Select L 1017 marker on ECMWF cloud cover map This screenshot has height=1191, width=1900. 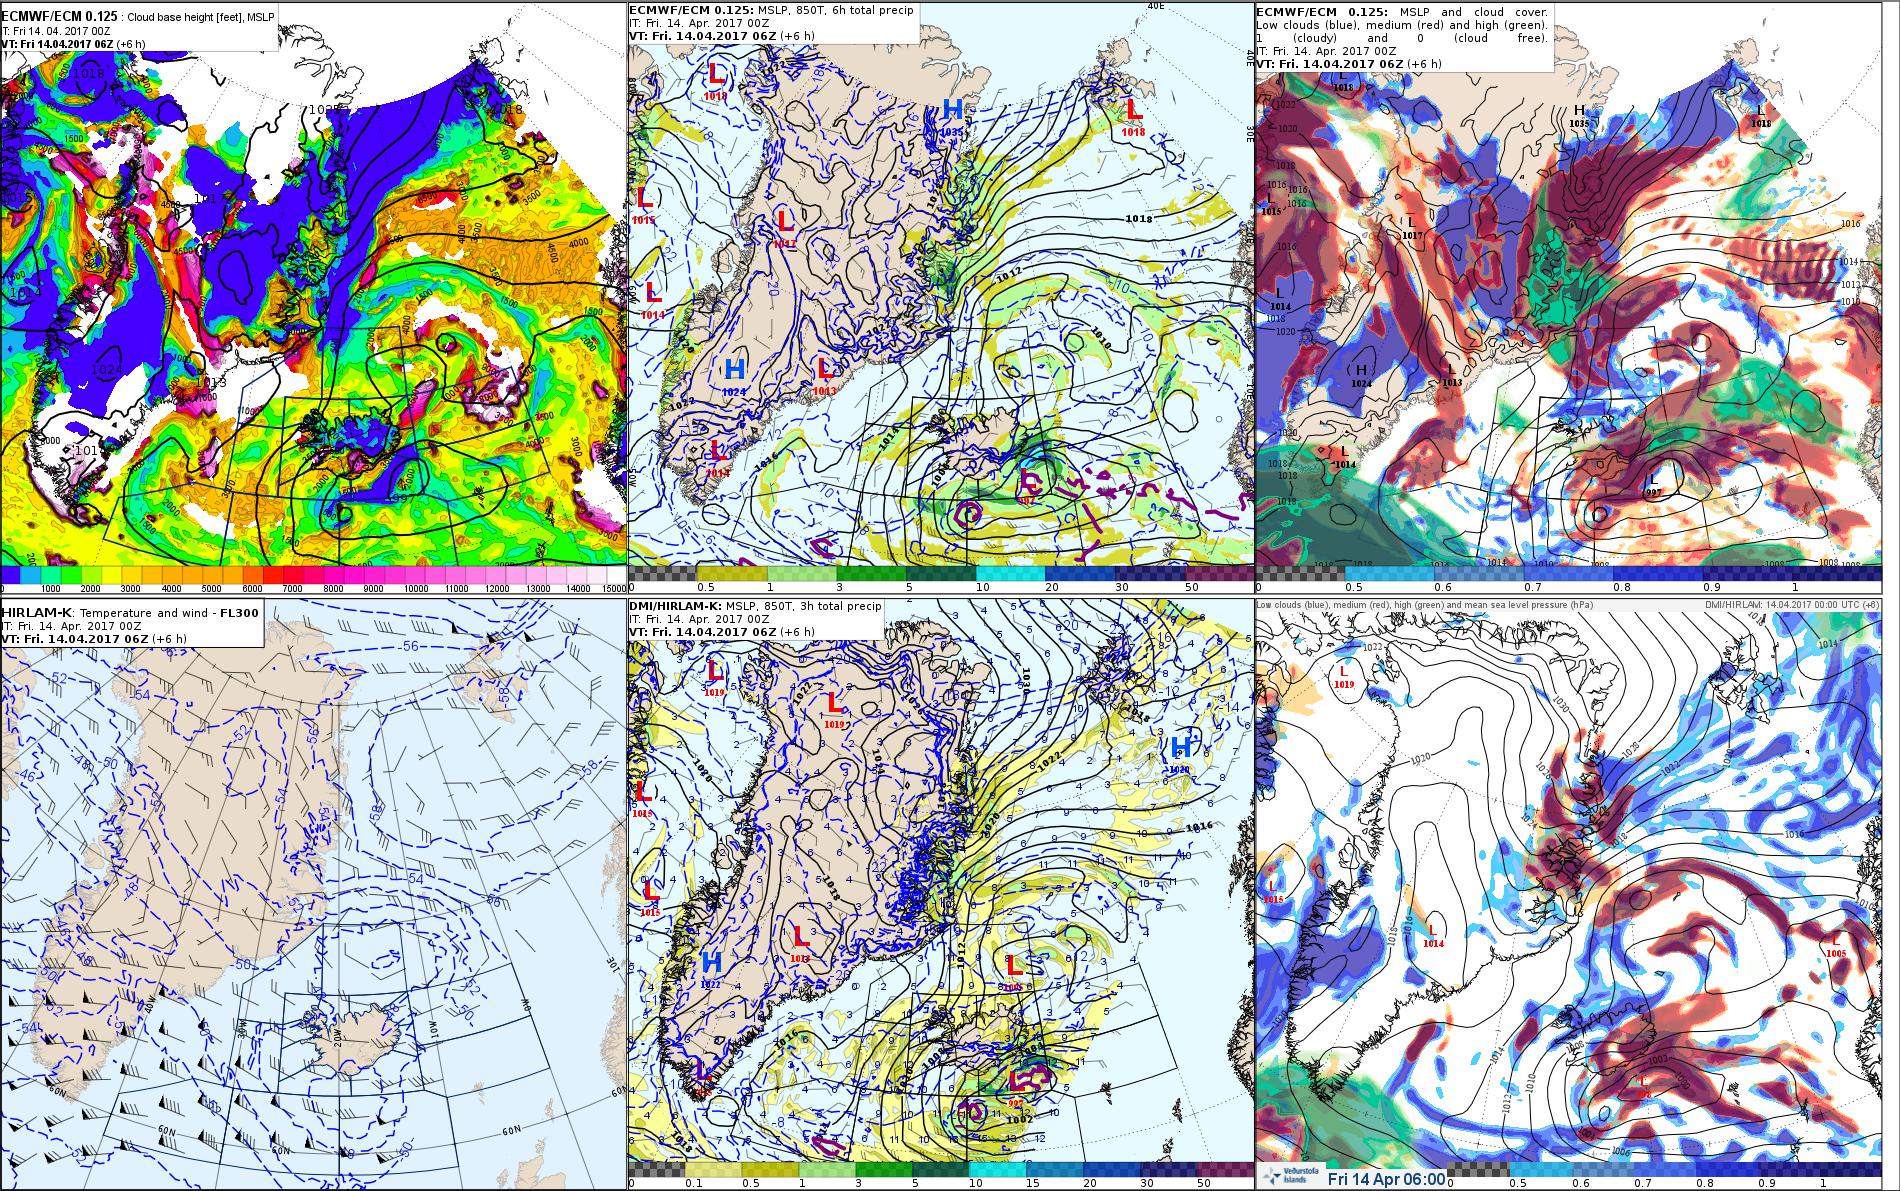click(1412, 228)
